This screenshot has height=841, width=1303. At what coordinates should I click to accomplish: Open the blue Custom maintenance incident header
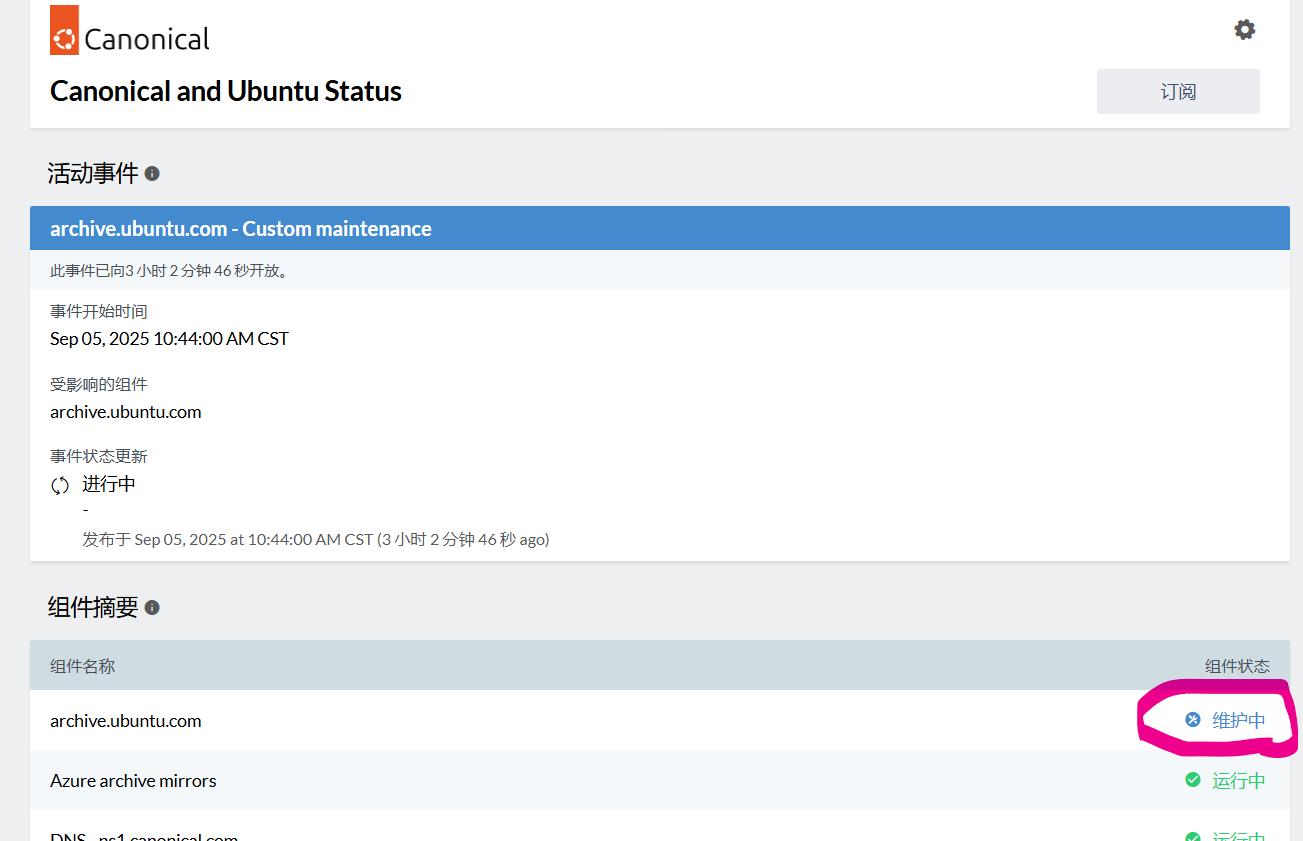pos(241,229)
